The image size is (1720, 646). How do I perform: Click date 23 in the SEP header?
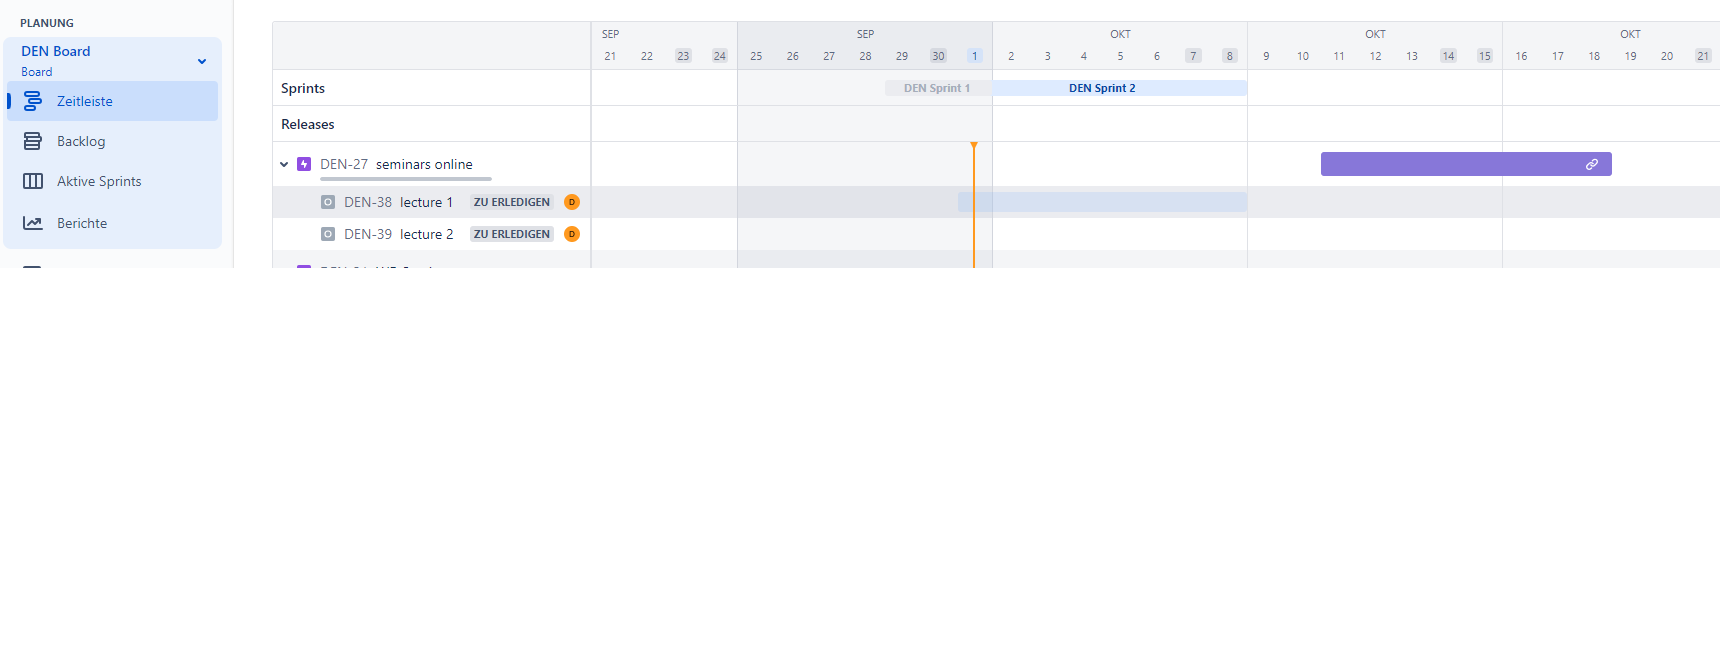pyautogui.click(x=683, y=56)
